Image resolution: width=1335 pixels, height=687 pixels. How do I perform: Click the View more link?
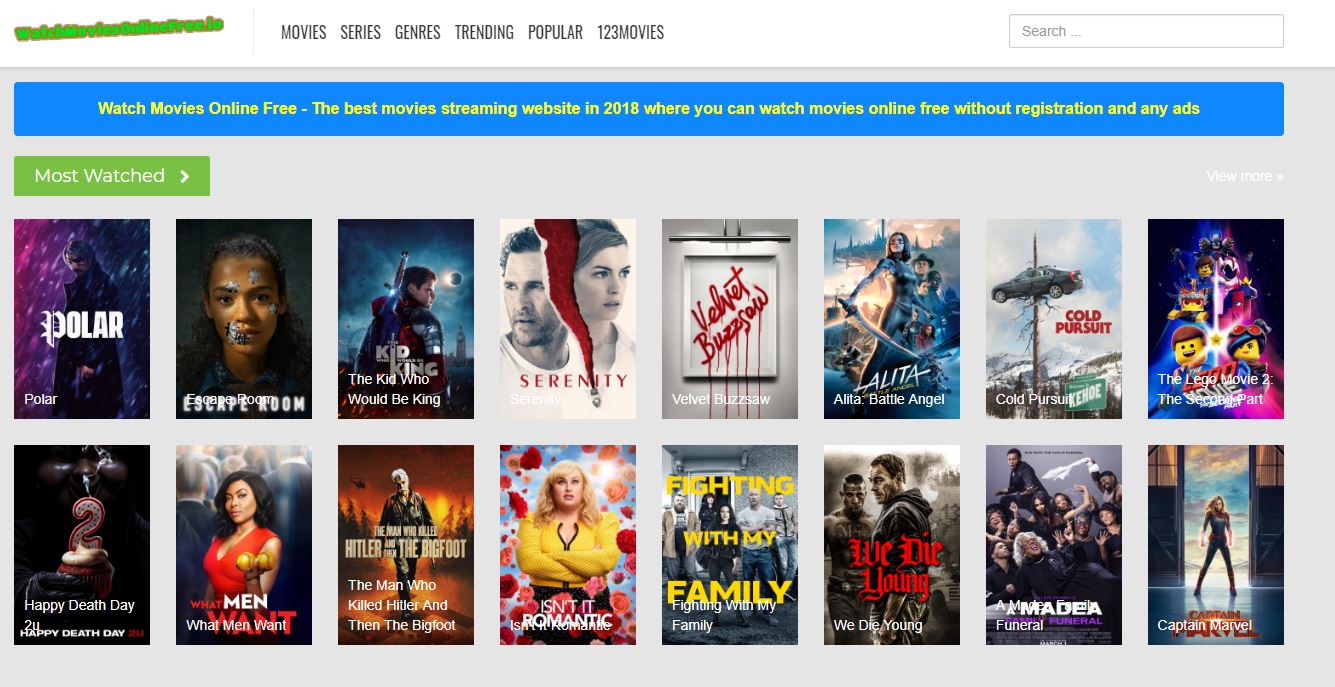click(1244, 176)
